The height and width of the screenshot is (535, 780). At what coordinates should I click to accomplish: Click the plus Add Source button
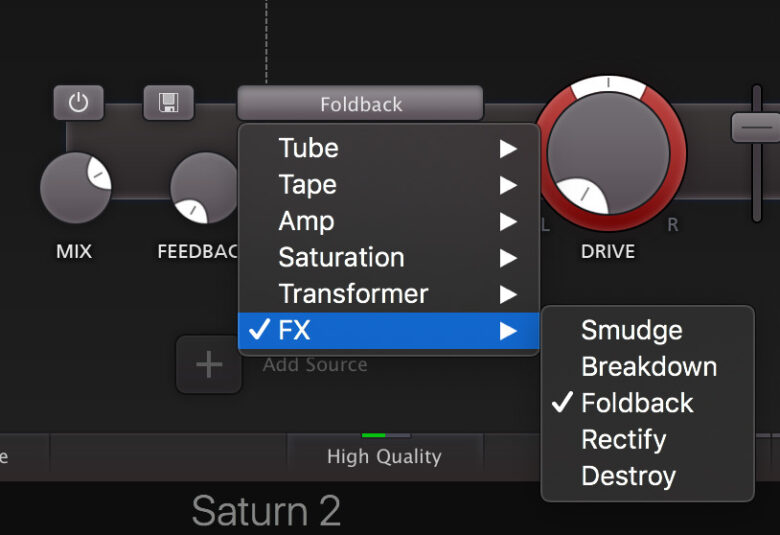[209, 365]
